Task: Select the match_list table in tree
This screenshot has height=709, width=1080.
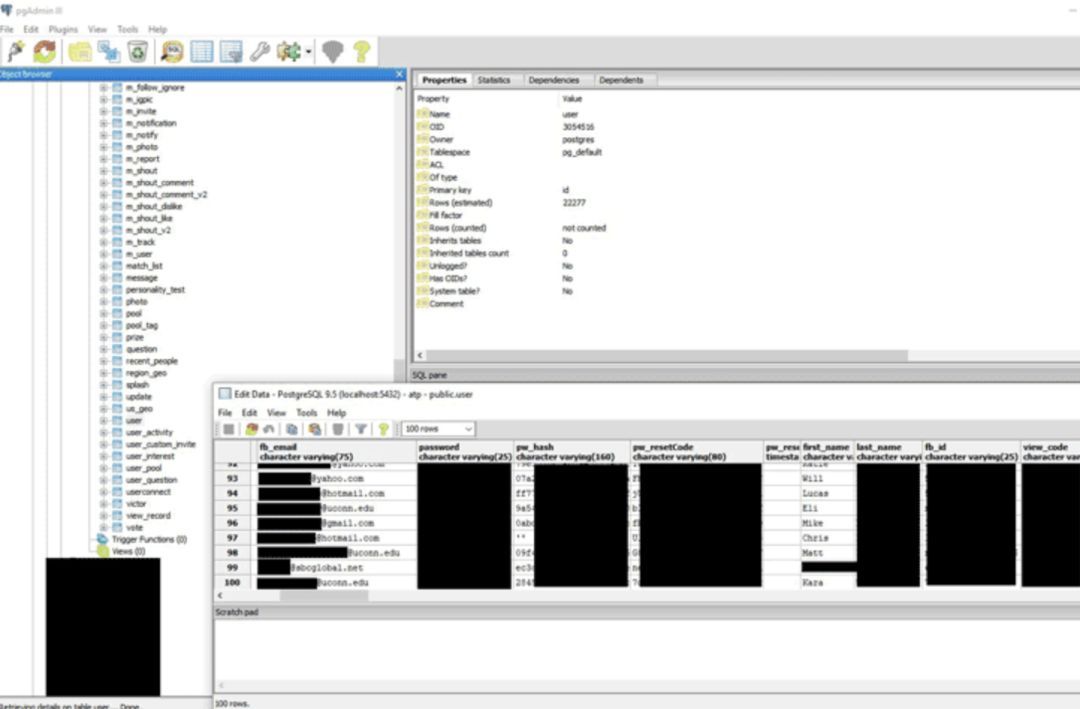Action: point(144,266)
